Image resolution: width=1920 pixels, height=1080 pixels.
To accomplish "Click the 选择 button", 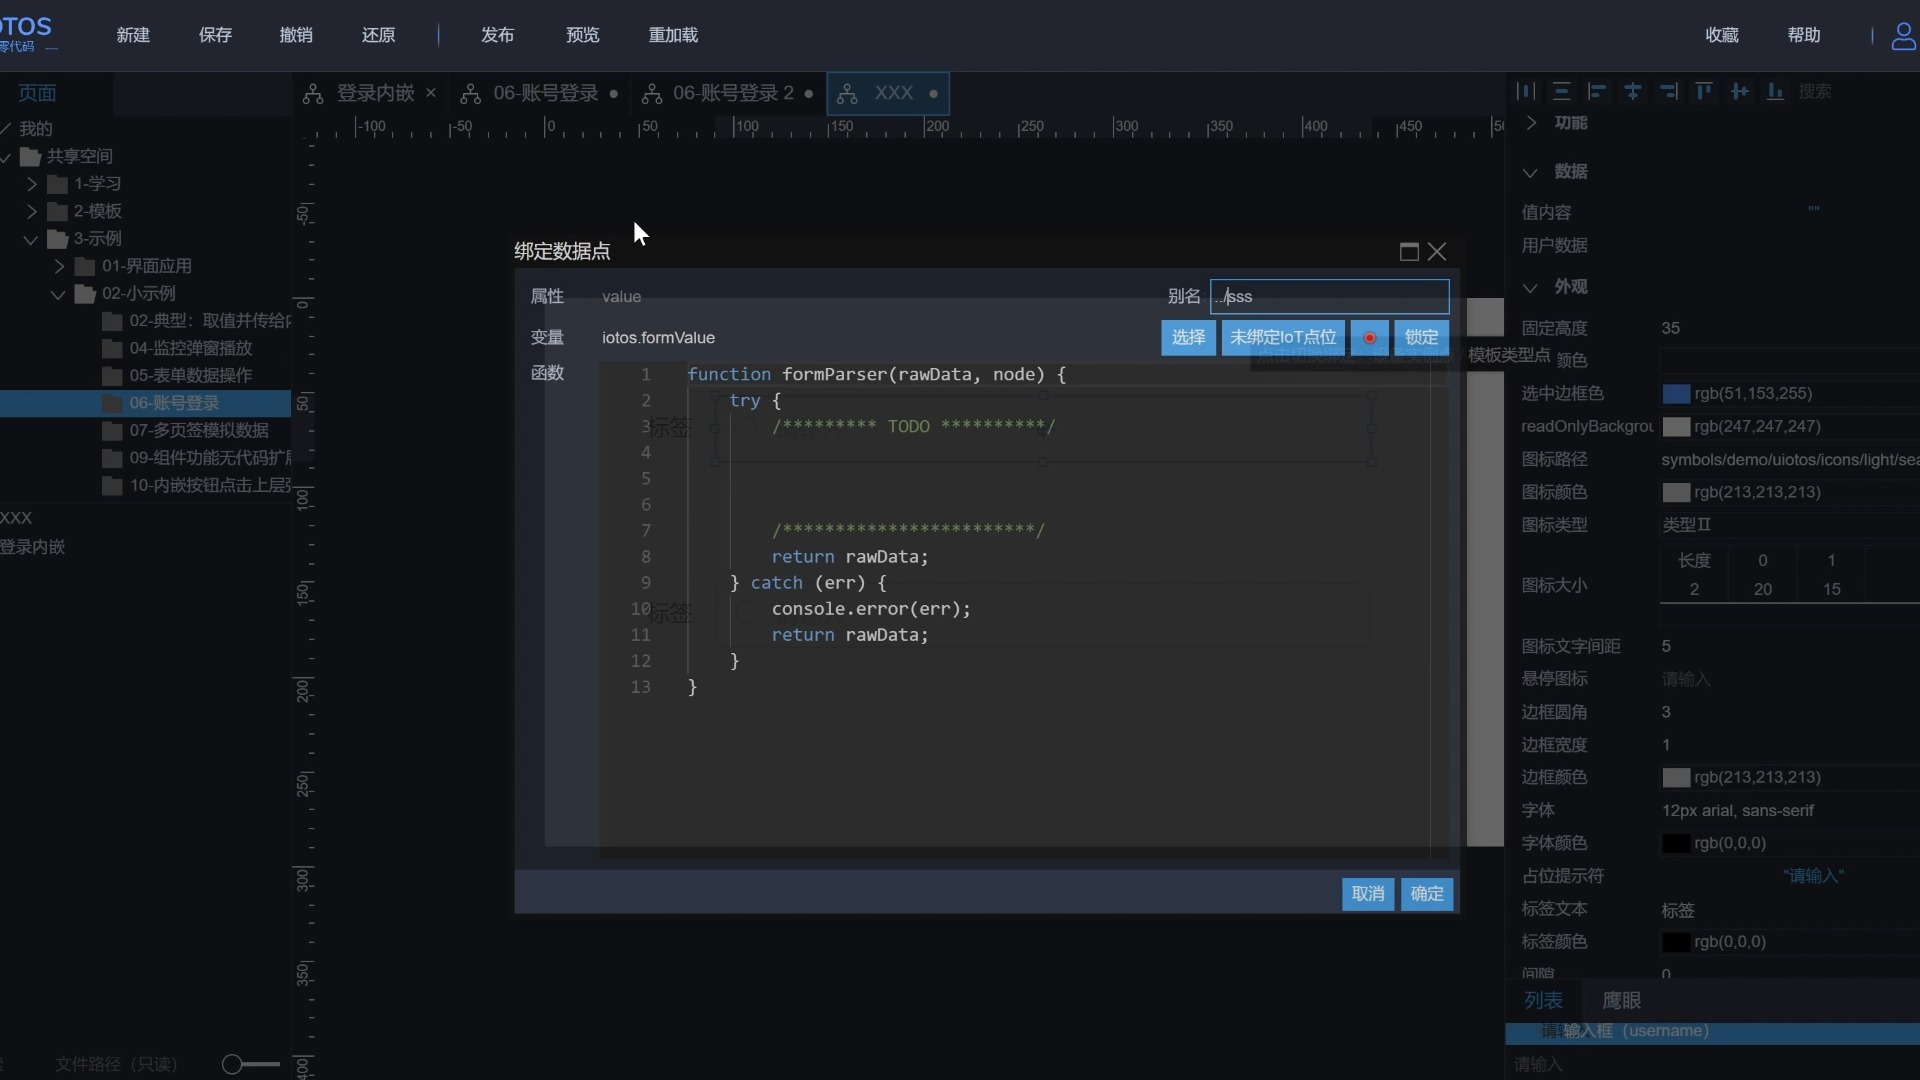I will pyautogui.click(x=1188, y=338).
